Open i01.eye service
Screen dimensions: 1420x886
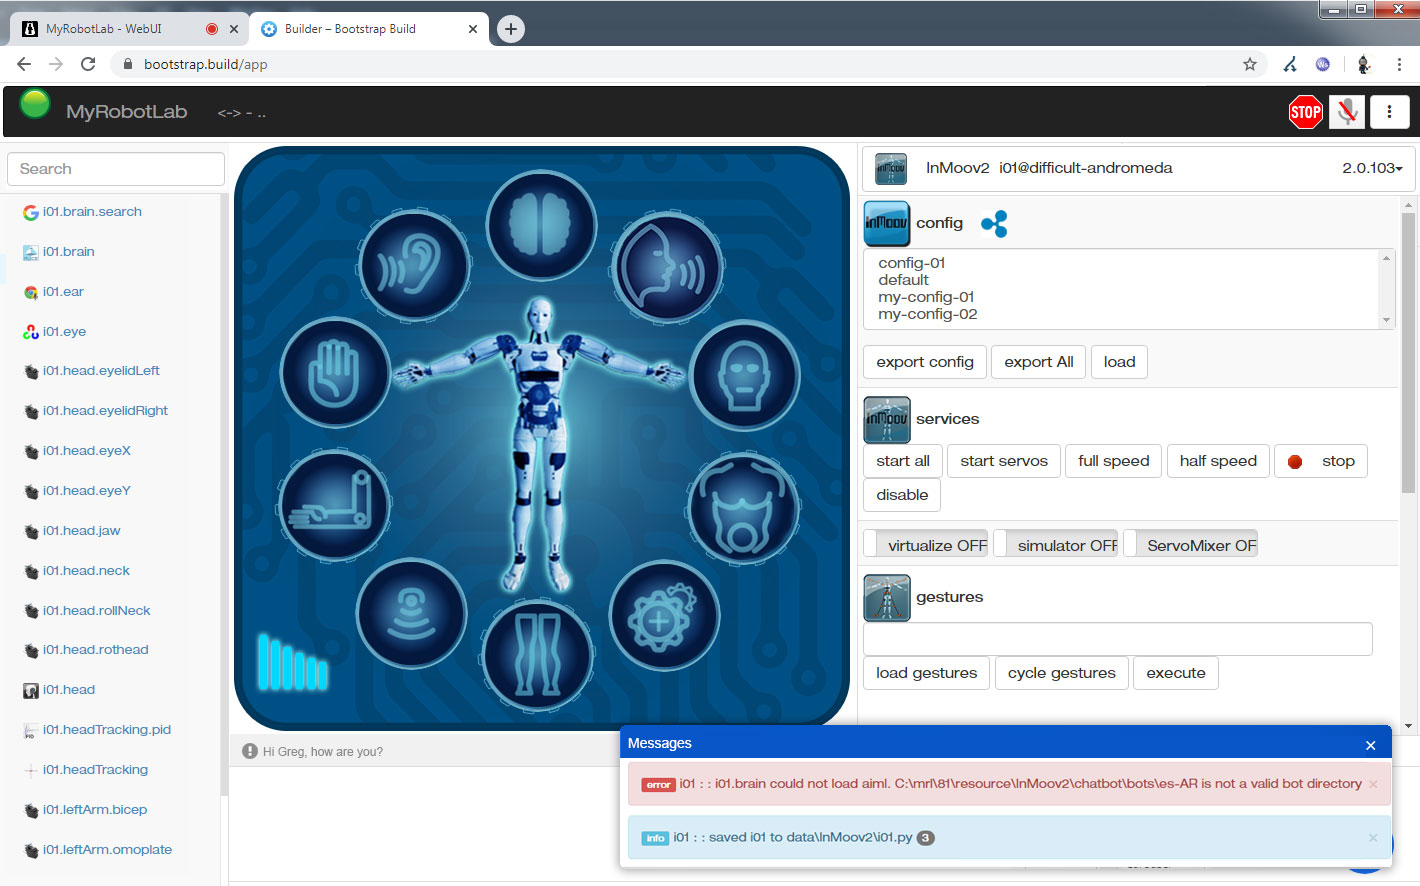[64, 332]
